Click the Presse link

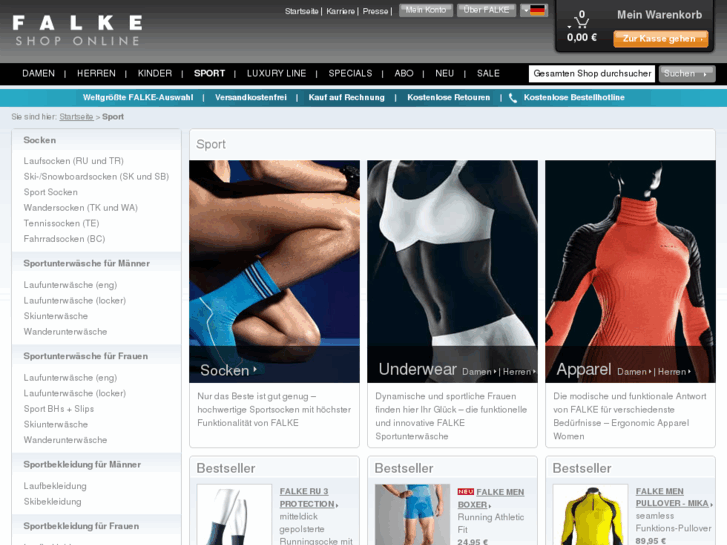(x=375, y=11)
